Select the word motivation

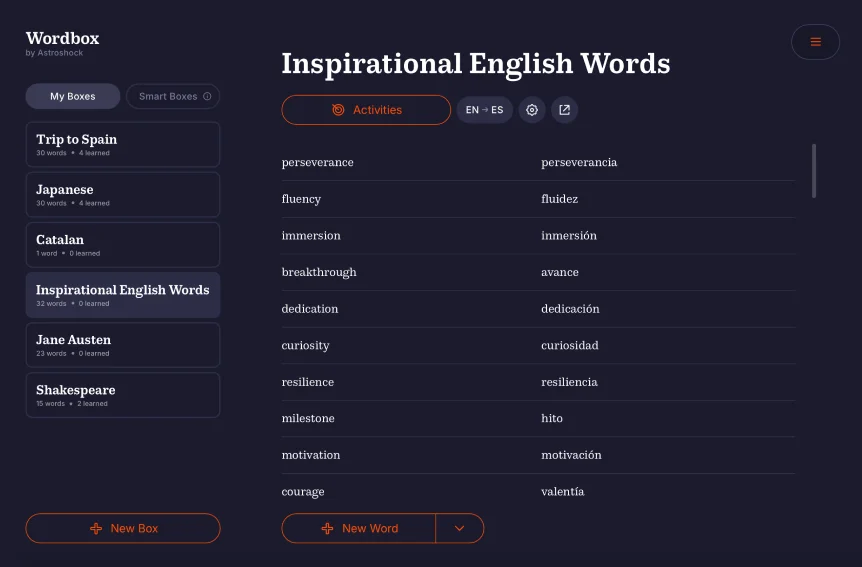point(311,455)
